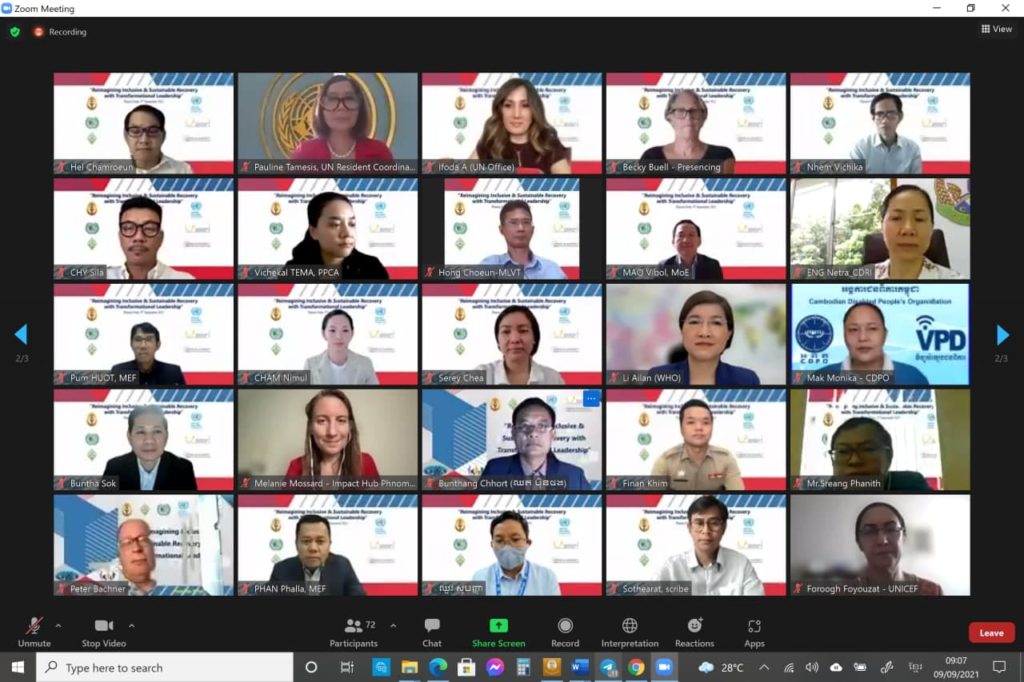
Task: Open Microsoft Store from taskbar
Action: pos(466,667)
